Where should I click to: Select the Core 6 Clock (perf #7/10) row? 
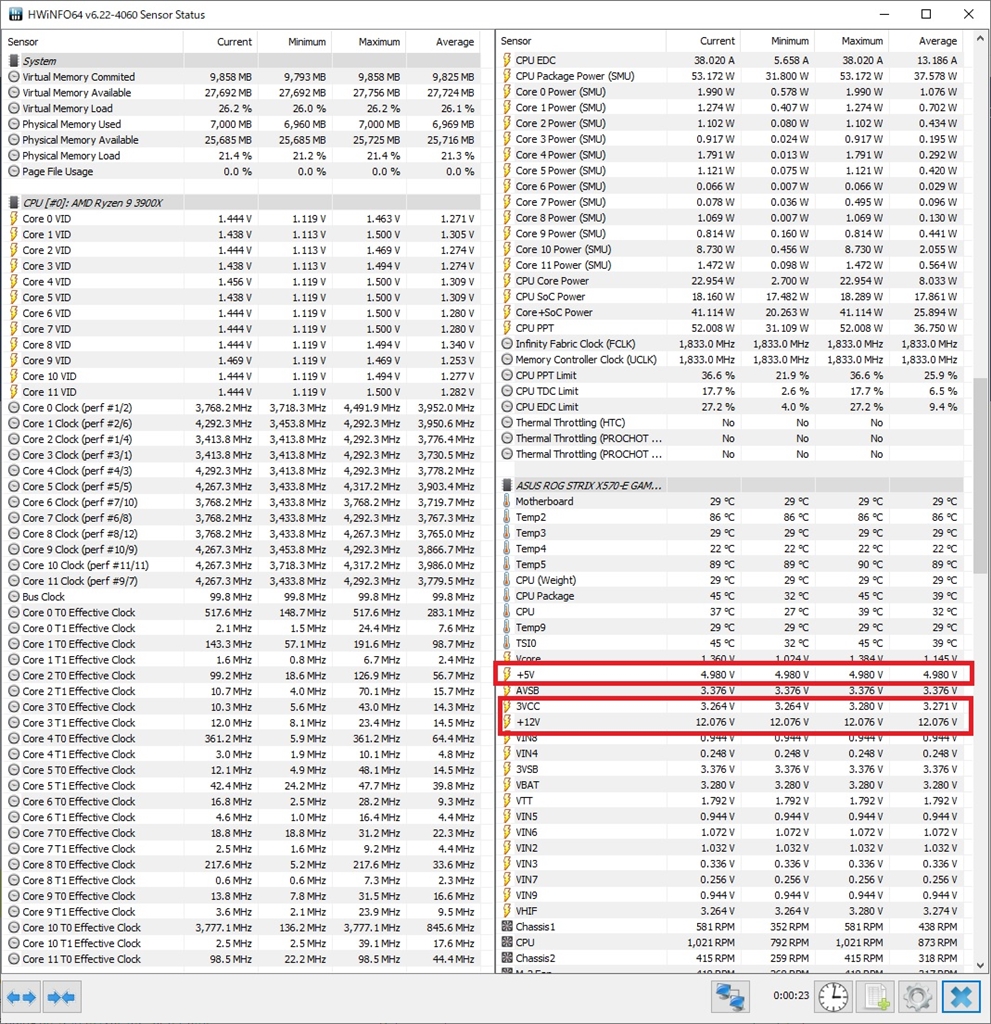[243, 502]
